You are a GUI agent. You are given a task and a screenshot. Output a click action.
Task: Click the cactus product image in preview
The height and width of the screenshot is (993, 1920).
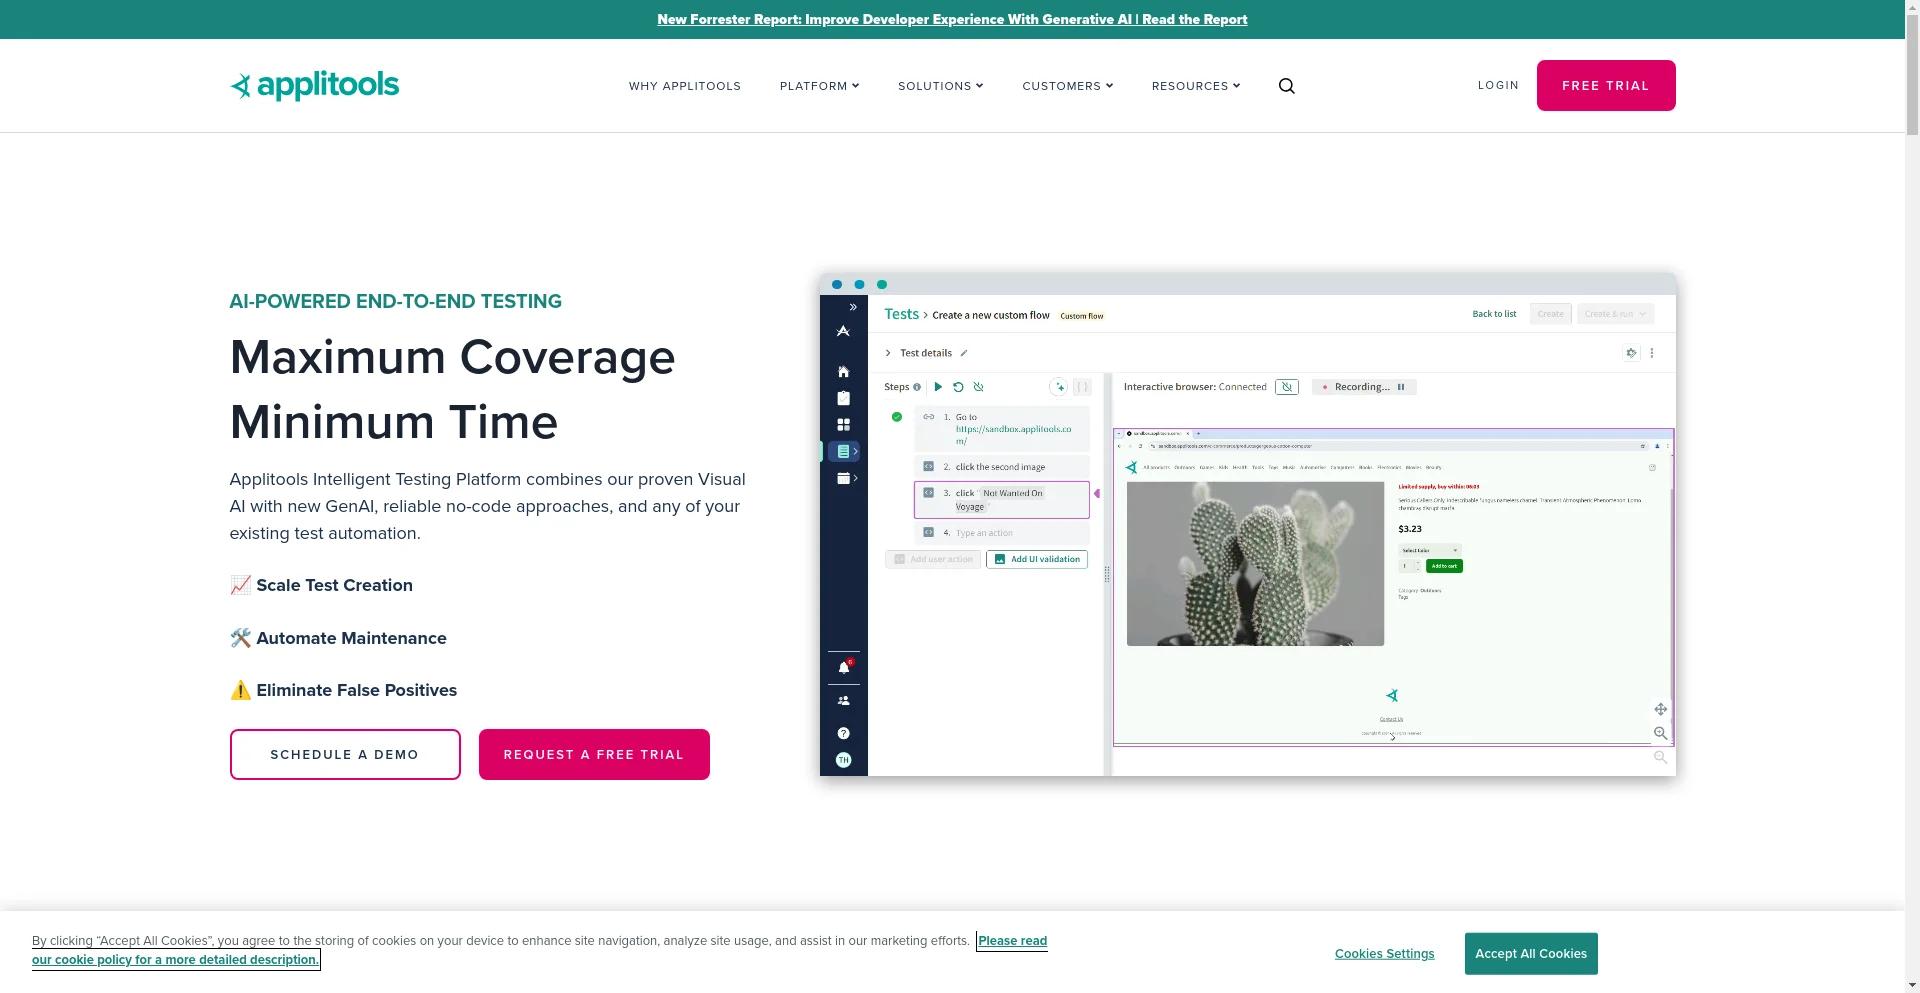click(1255, 564)
